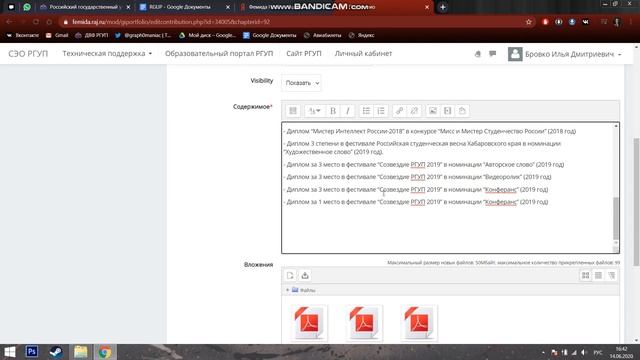The image size is (640, 360).
Task: Open the Вконтакте bookmark
Action: (x=23, y=35)
